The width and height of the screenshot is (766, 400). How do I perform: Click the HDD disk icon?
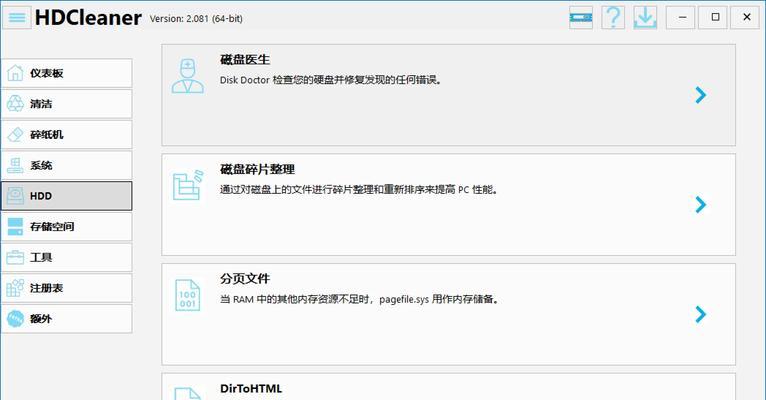[x=15, y=196]
